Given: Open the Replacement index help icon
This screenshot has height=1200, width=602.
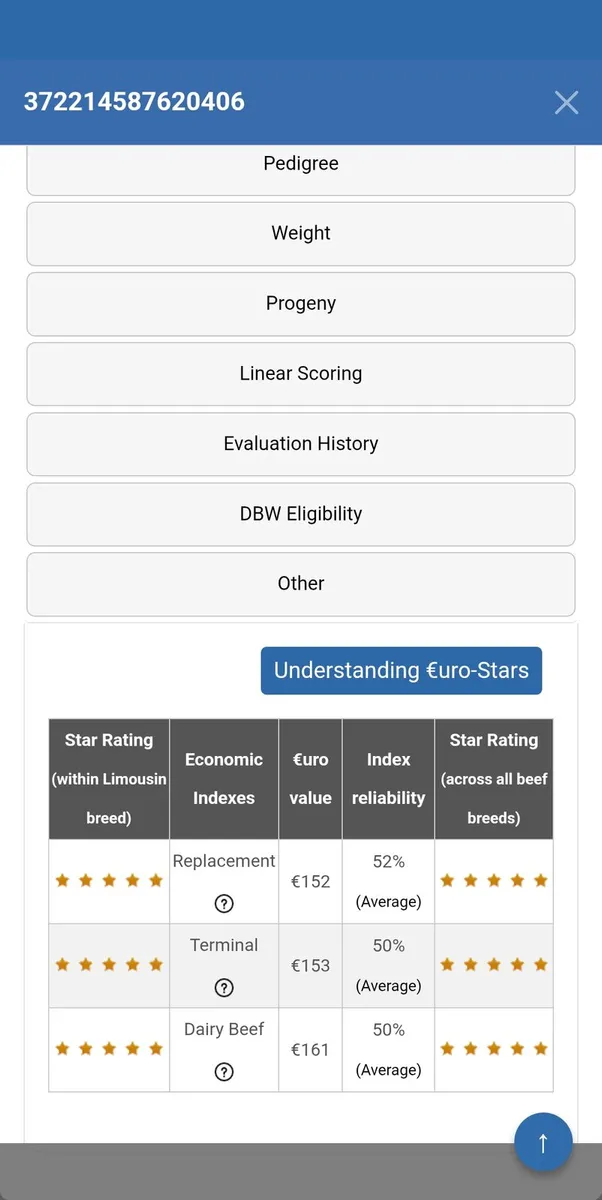Looking at the screenshot, I should (224, 903).
